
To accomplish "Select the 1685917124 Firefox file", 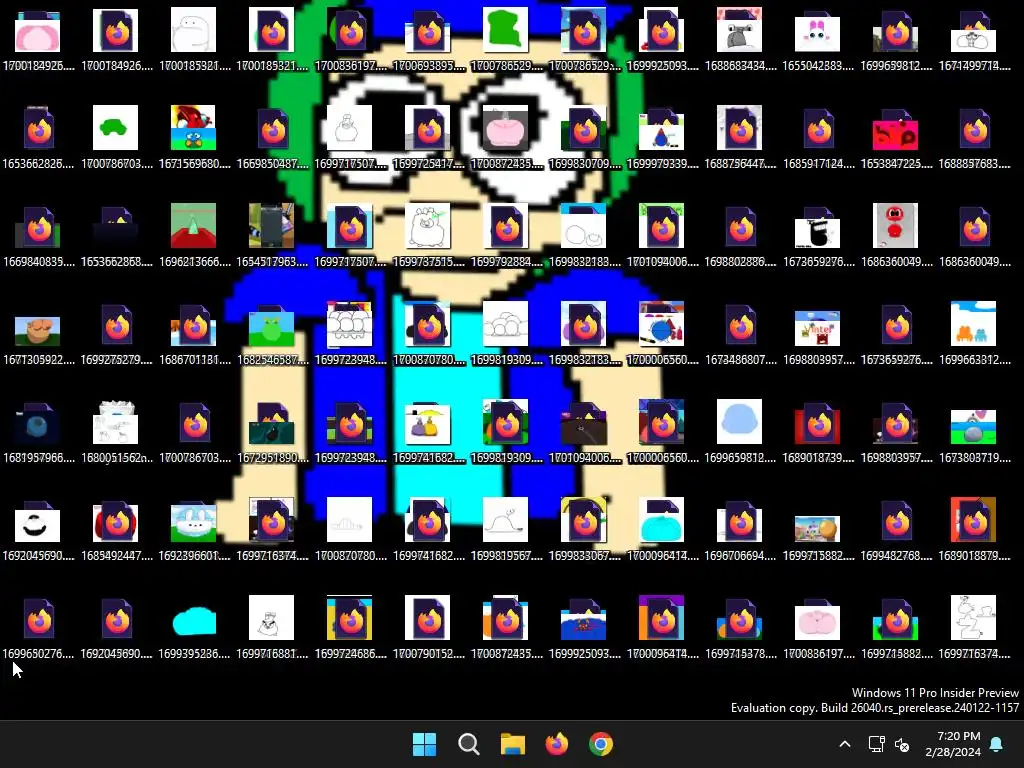I will [818, 128].
